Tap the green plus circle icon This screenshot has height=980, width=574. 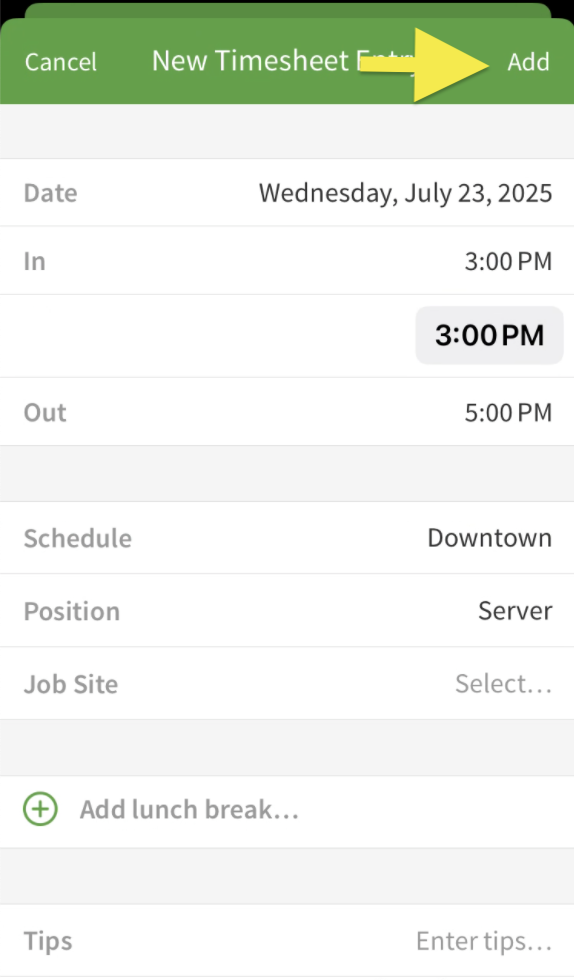point(40,809)
